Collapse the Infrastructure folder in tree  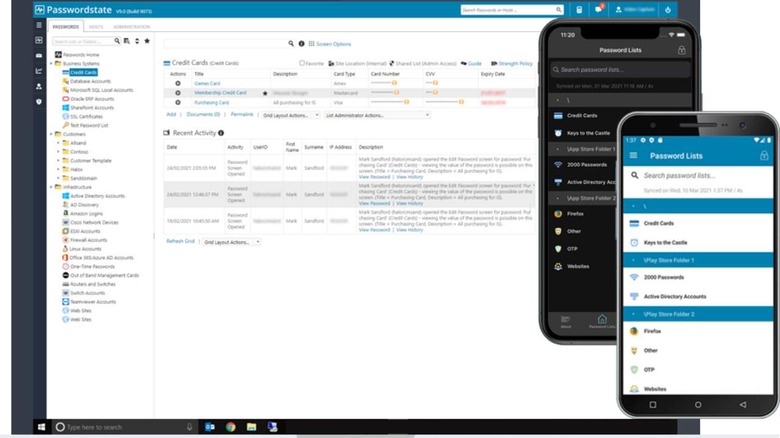51,187
